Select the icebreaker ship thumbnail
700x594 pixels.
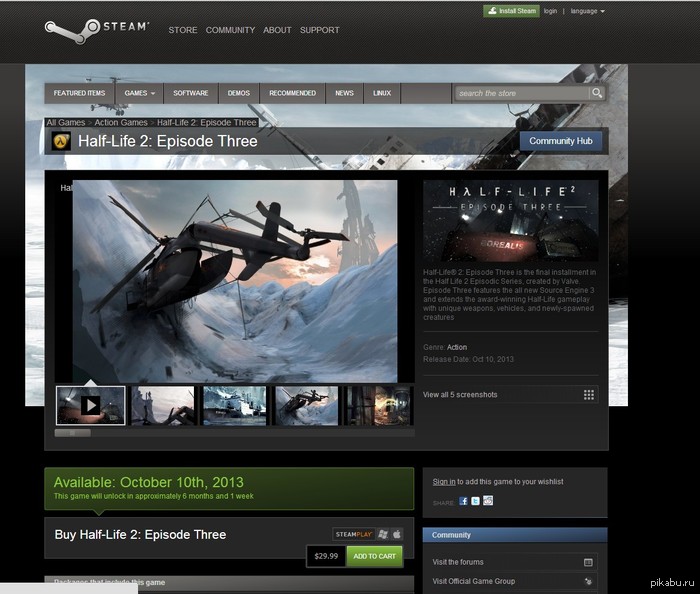click(x=235, y=406)
